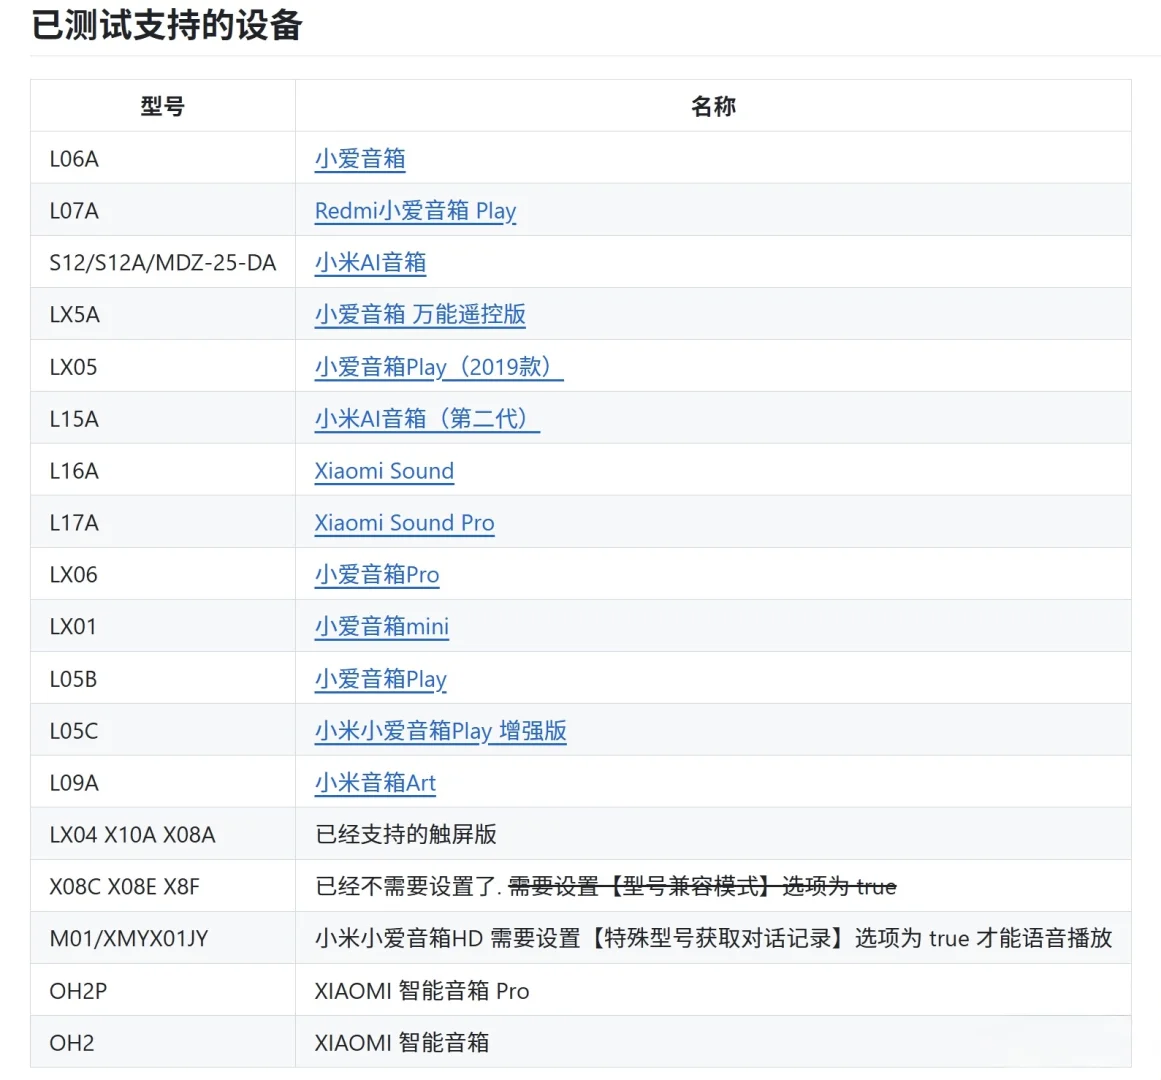The image size is (1161, 1080).
Task: Open the 小米小爱音箱Play 增强版 link
Action: coord(441,731)
